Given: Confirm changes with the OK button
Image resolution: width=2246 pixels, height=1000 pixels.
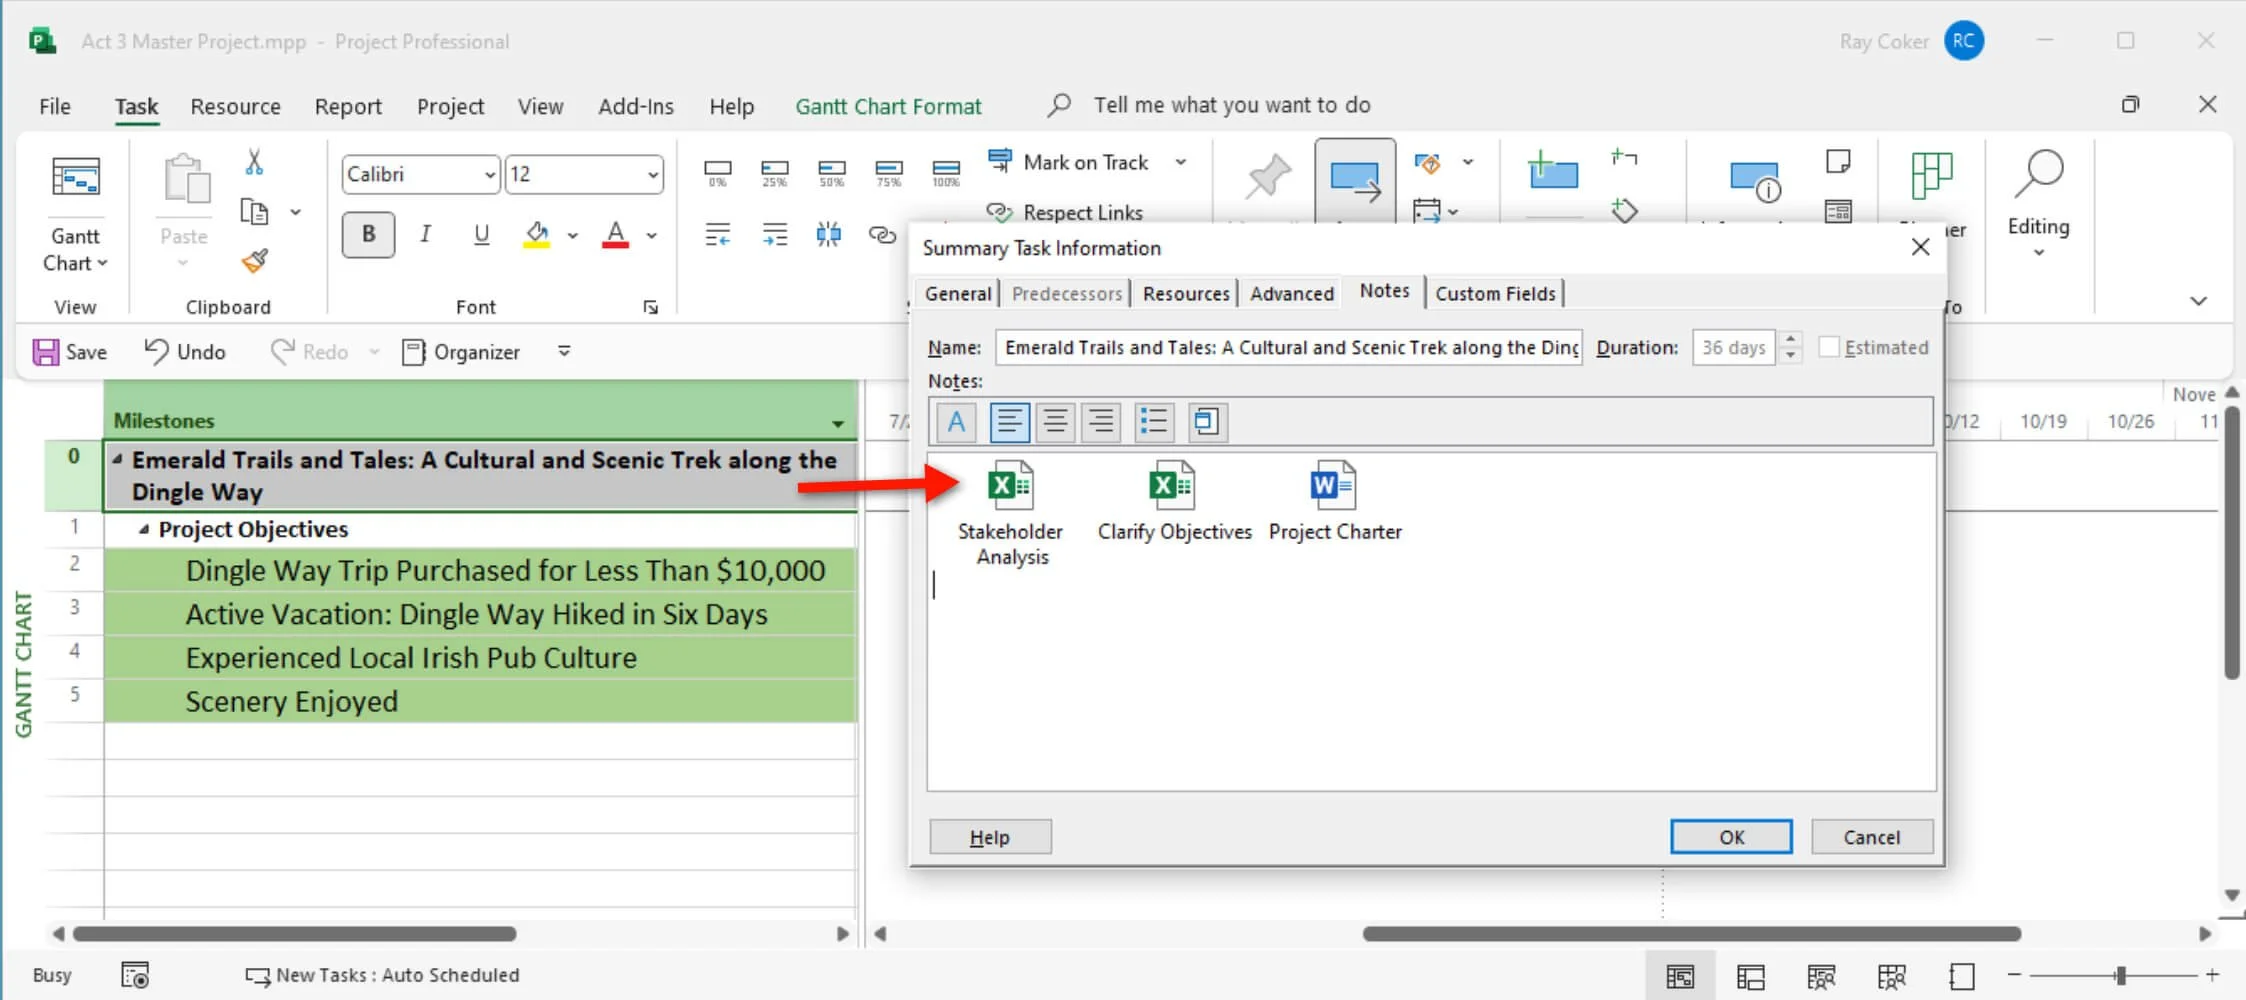Looking at the screenshot, I should coord(1731,836).
